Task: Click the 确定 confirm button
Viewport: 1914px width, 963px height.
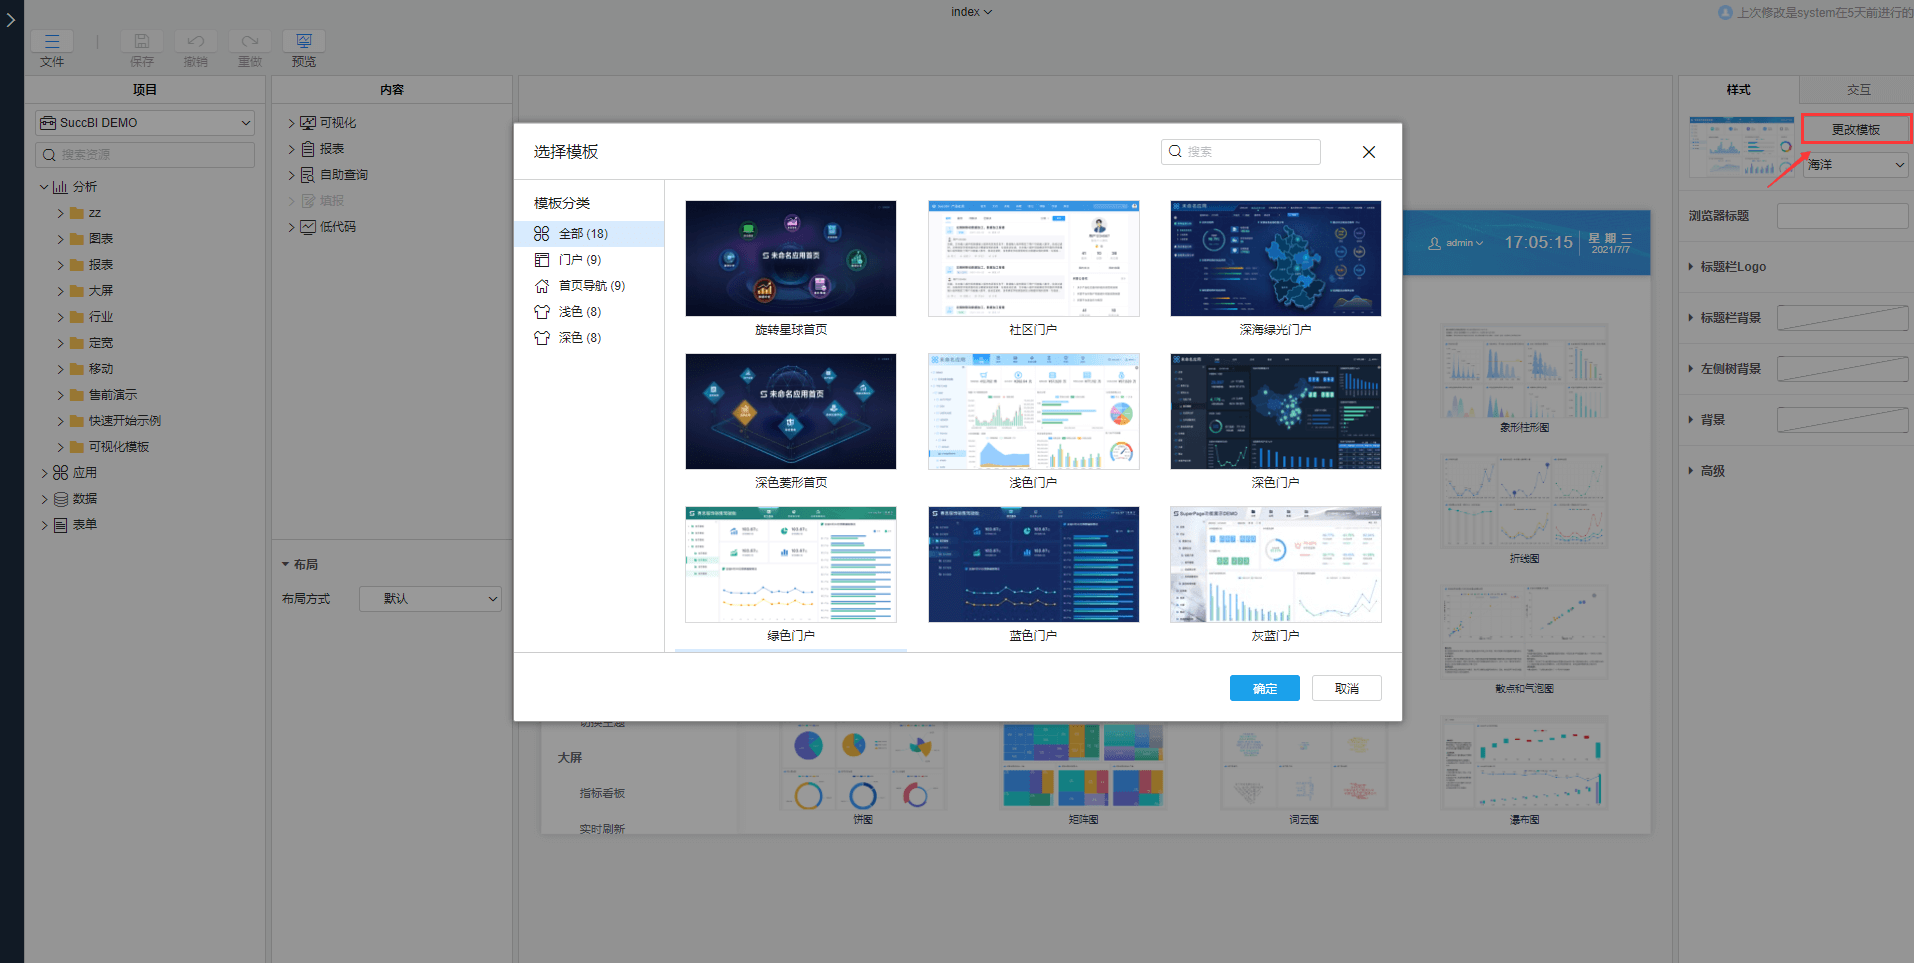Action: [x=1264, y=688]
